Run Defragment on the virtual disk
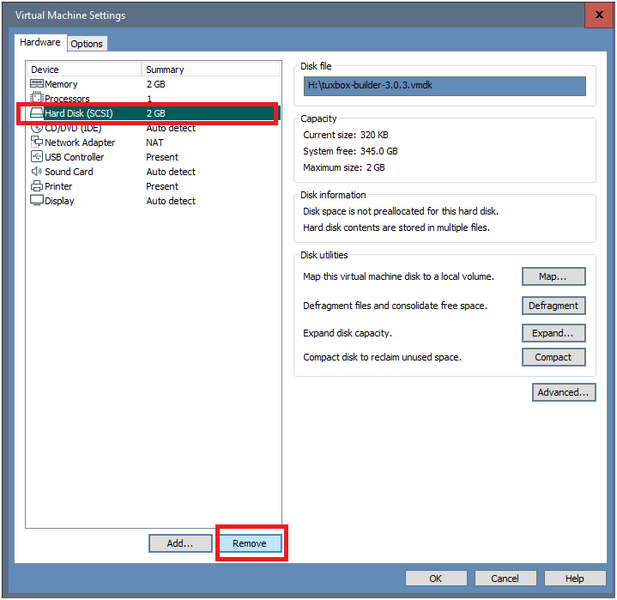The width and height of the screenshot is (617, 600). (553, 306)
